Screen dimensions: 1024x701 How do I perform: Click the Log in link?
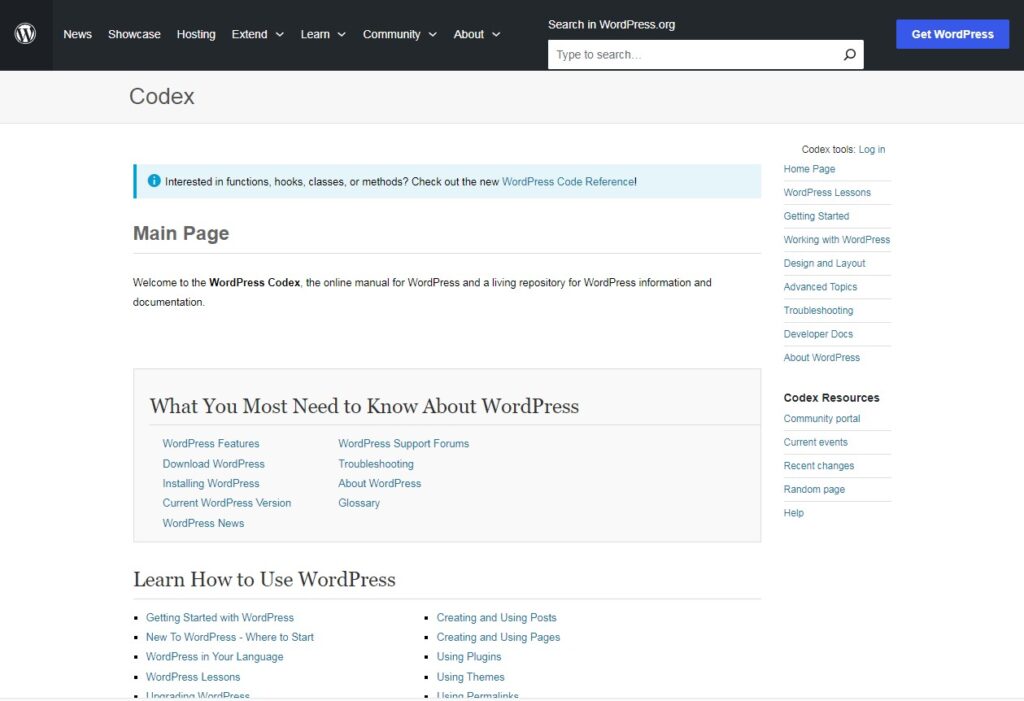point(872,150)
